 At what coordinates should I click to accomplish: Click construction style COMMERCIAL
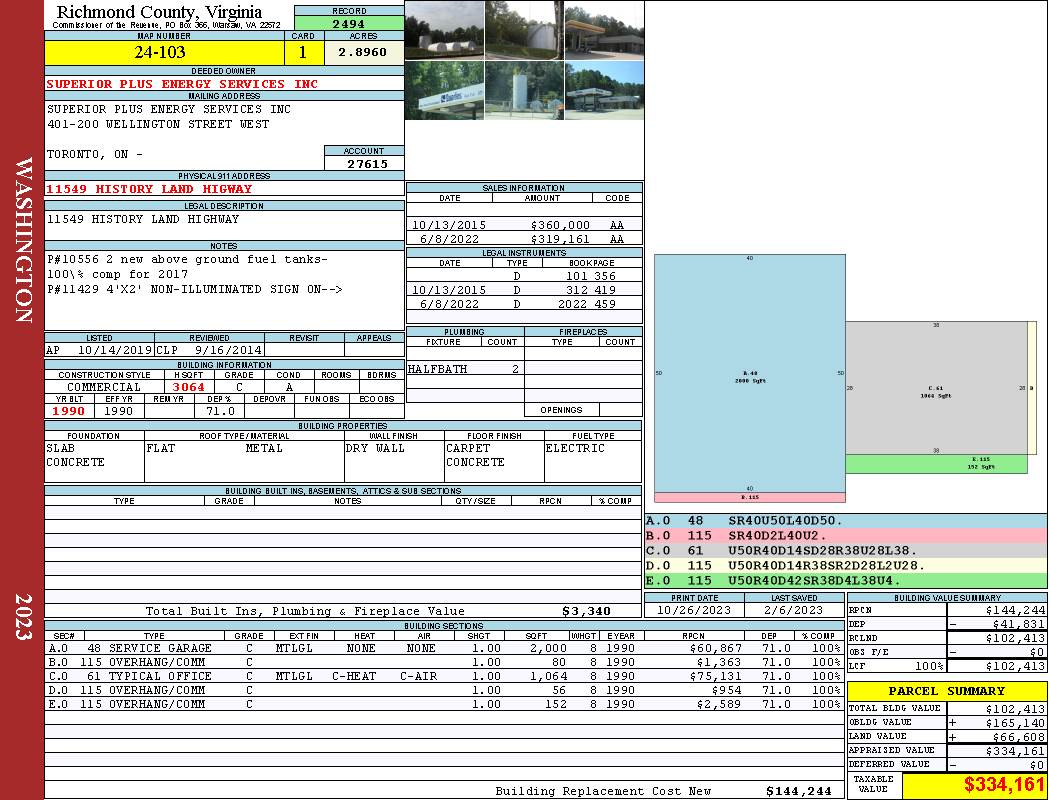click(x=104, y=387)
